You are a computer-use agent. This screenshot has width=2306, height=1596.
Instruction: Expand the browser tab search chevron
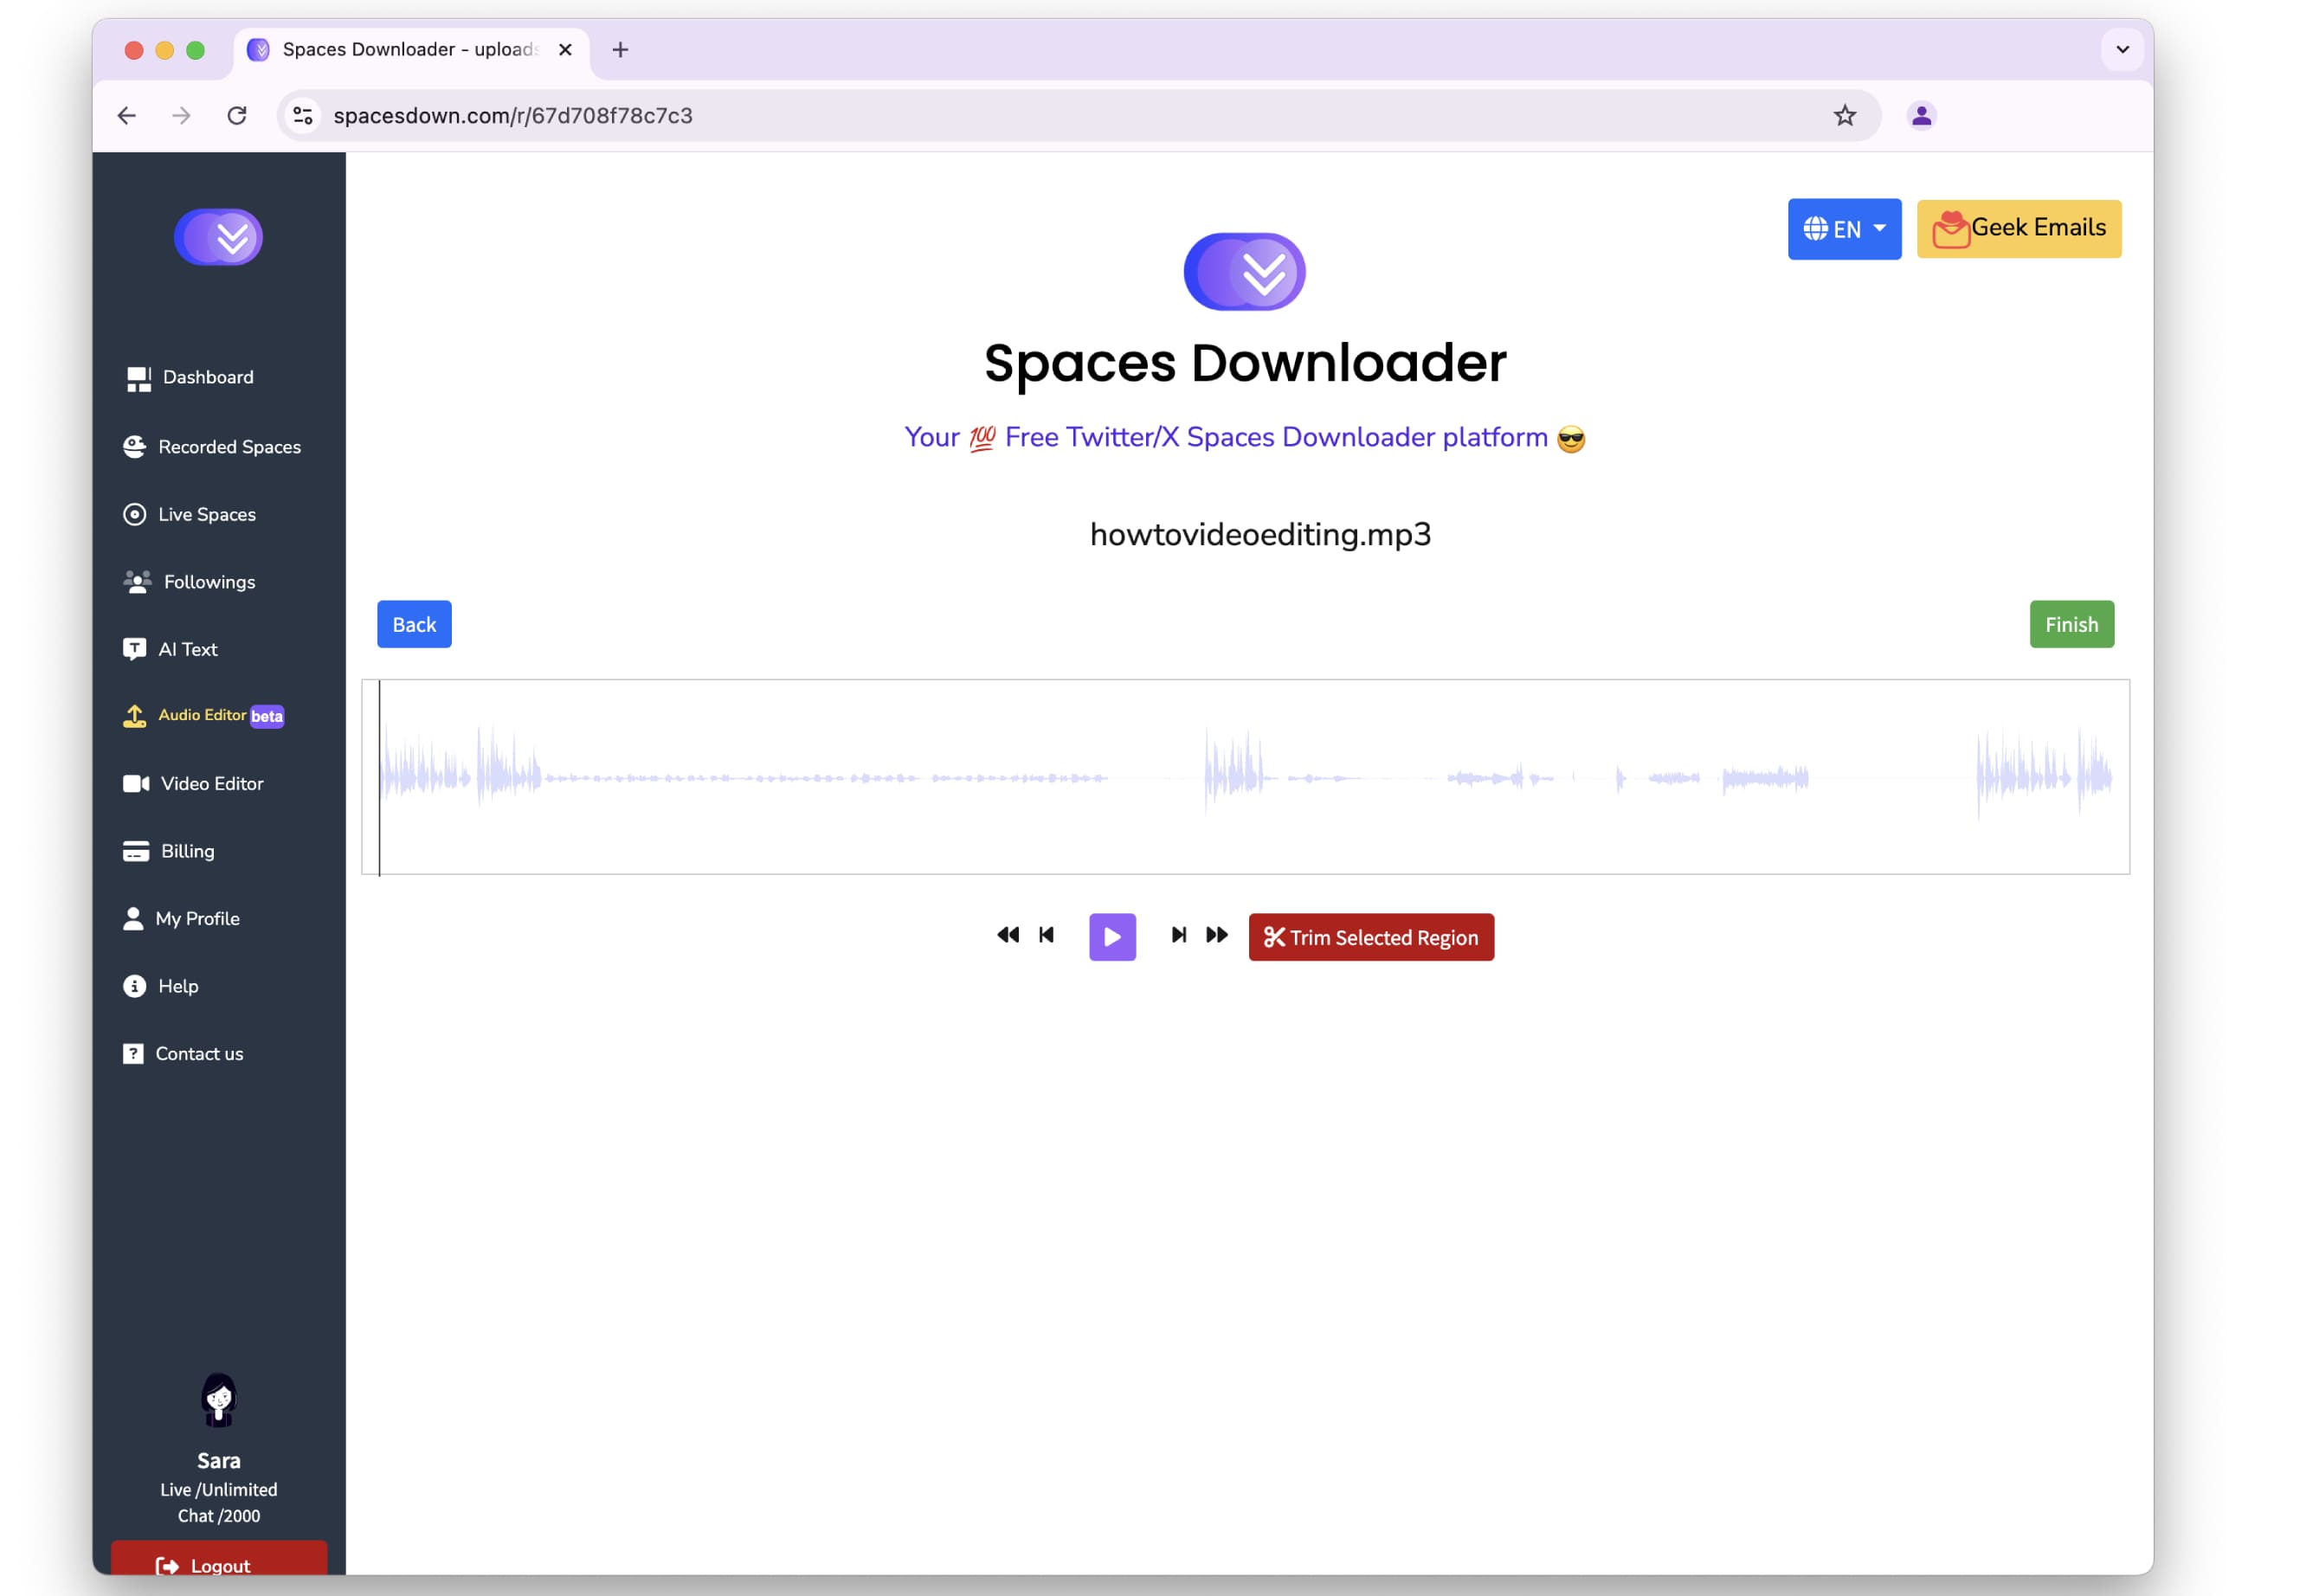click(x=2122, y=49)
